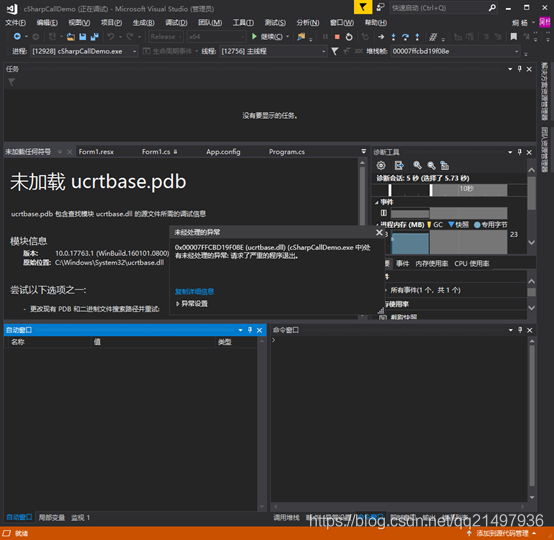Click the restart debugging icon
This screenshot has height=540, width=554.
[349, 37]
